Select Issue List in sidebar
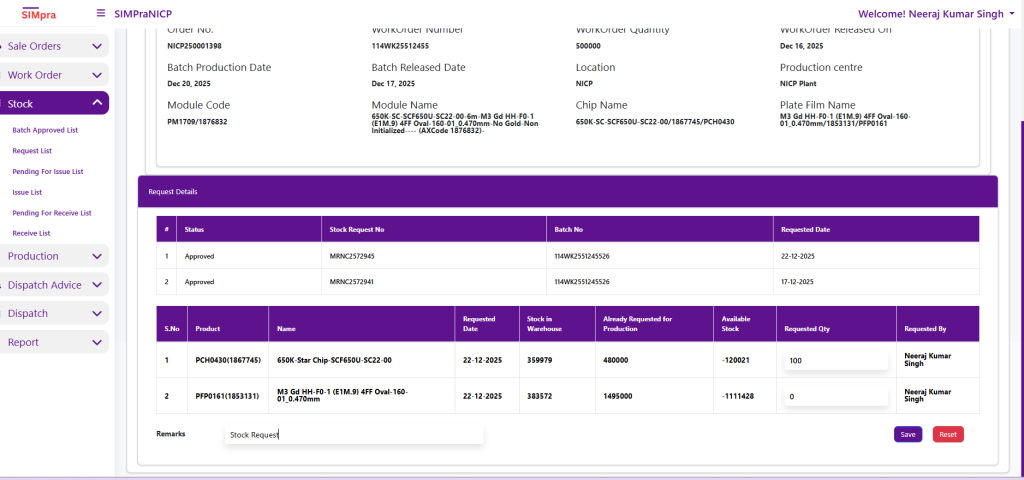 27,192
